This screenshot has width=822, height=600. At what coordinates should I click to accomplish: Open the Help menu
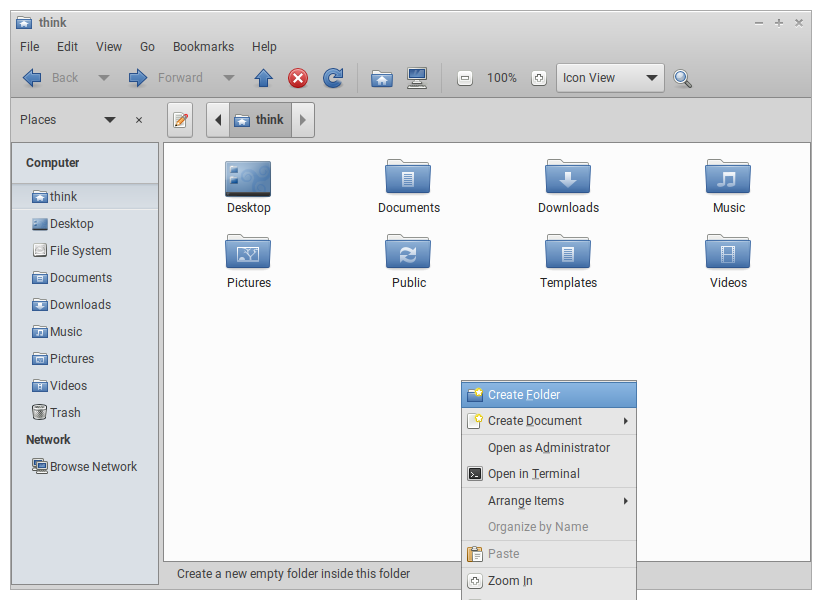[264, 47]
